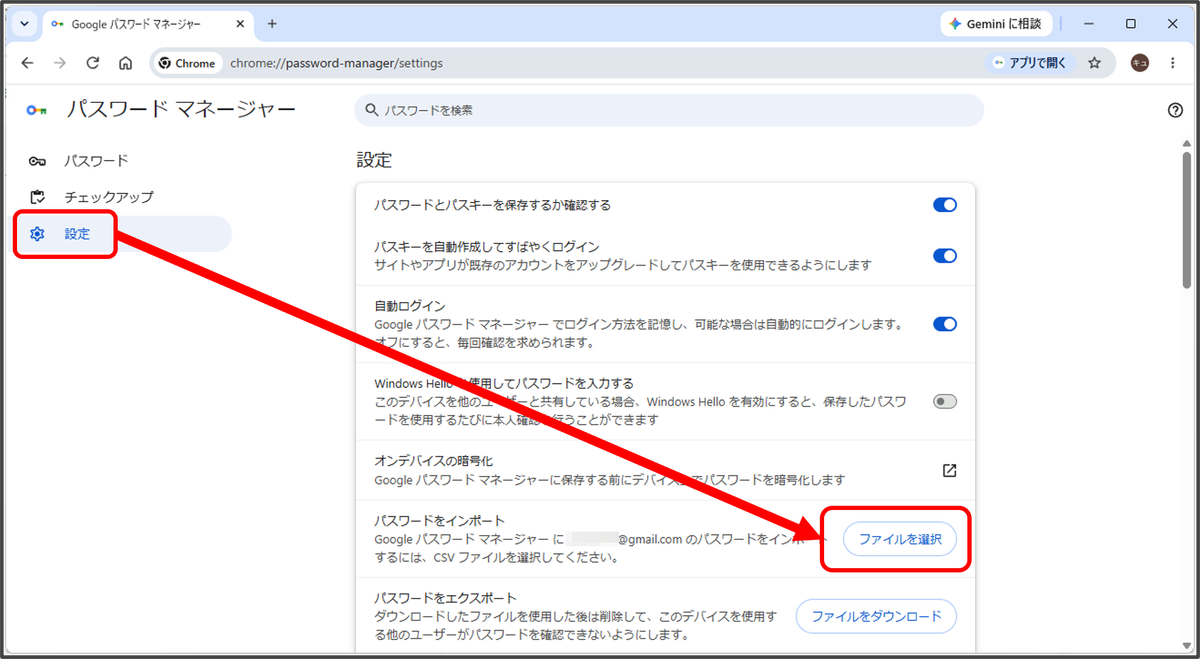The image size is (1200, 659).
Task: Bookmark this page with star icon
Action: [x=1094, y=63]
